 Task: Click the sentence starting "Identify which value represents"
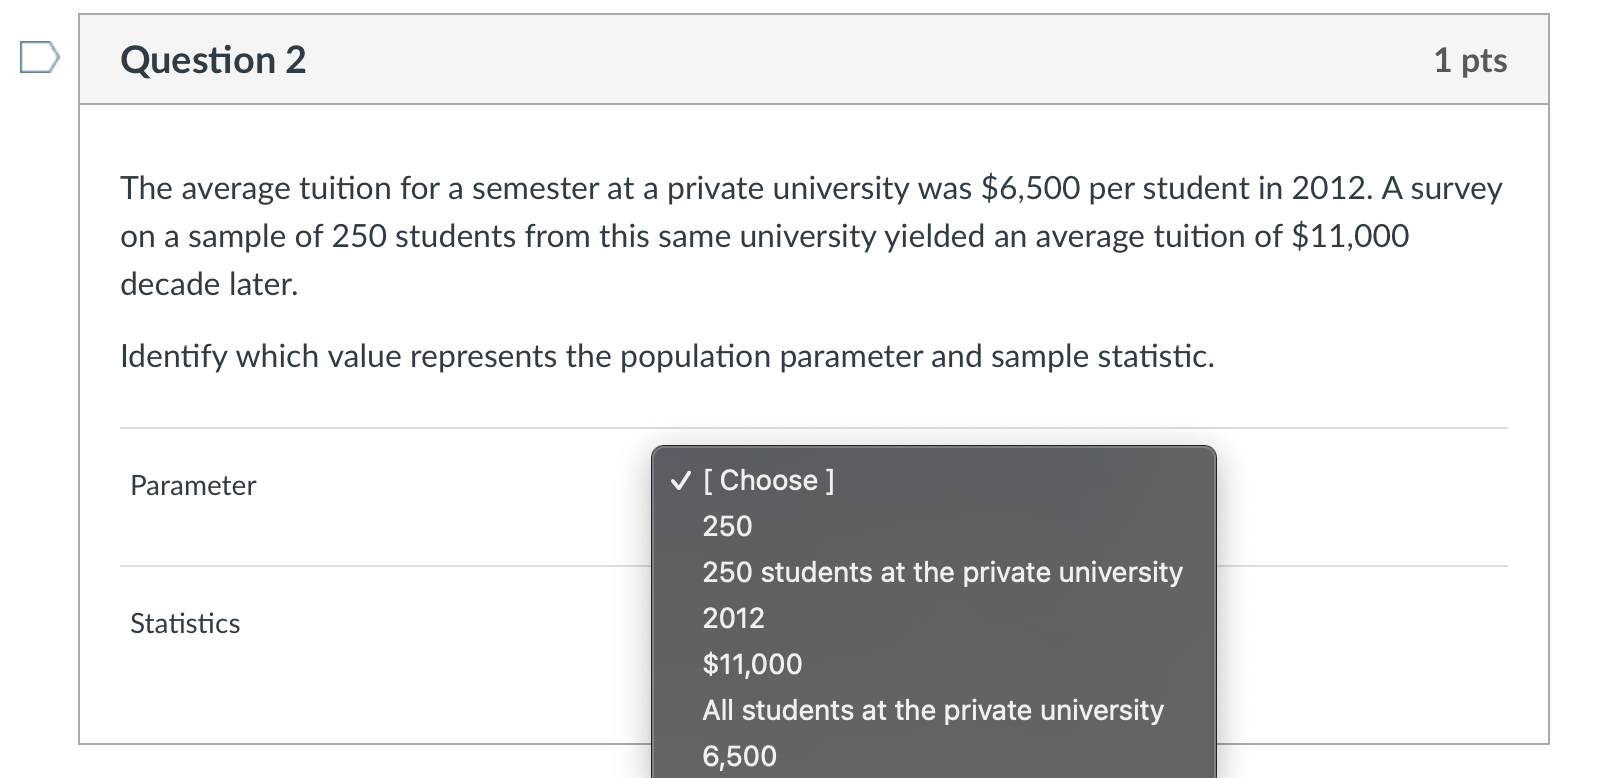click(x=667, y=357)
